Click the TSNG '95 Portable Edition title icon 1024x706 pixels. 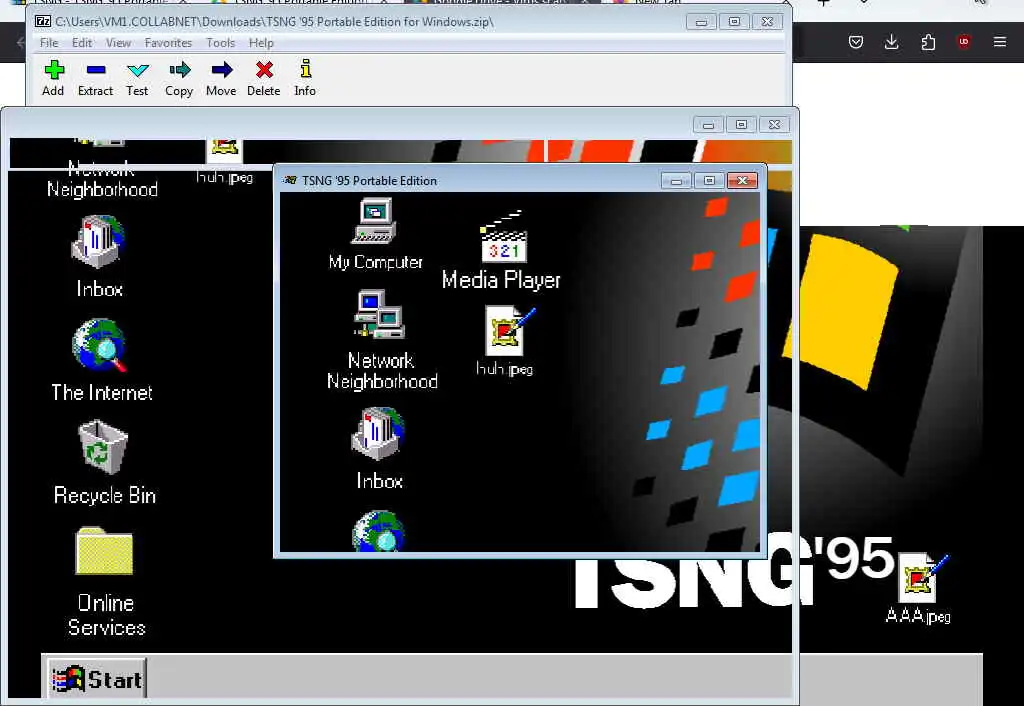coord(291,181)
